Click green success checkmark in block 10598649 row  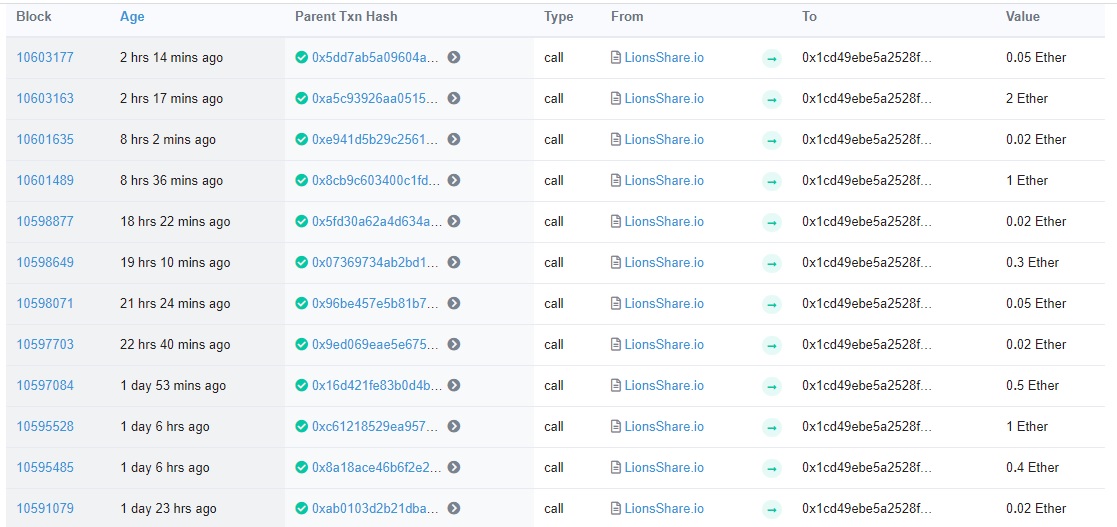pyautogui.click(x=302, y=263)
